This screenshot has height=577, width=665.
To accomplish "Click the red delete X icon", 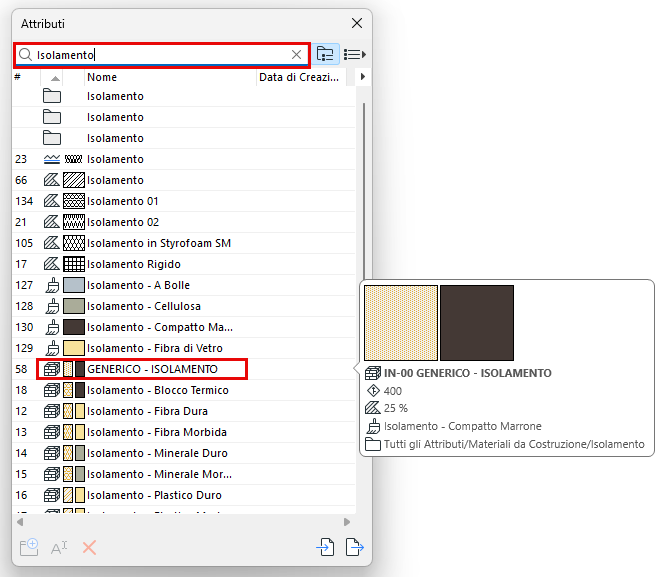I will click(89, 547).
